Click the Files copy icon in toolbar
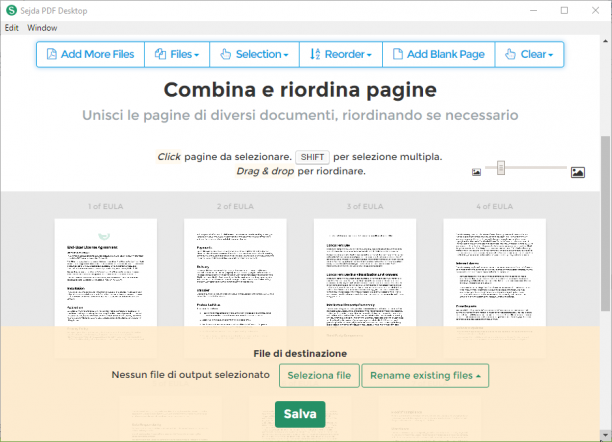 click(160, 54)
